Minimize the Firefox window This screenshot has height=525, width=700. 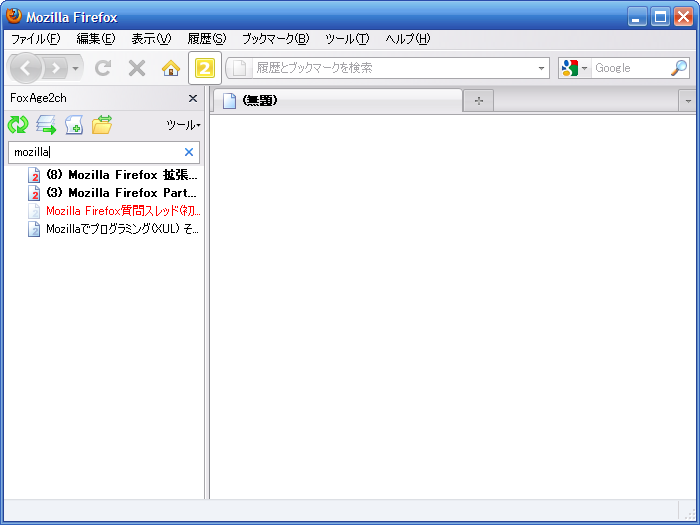637,17
